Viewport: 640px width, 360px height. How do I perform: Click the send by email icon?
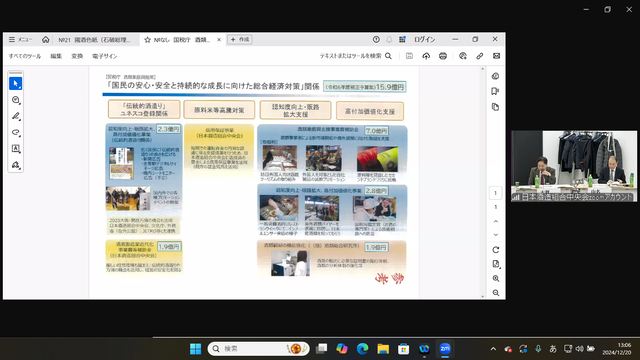pos(496,56)
